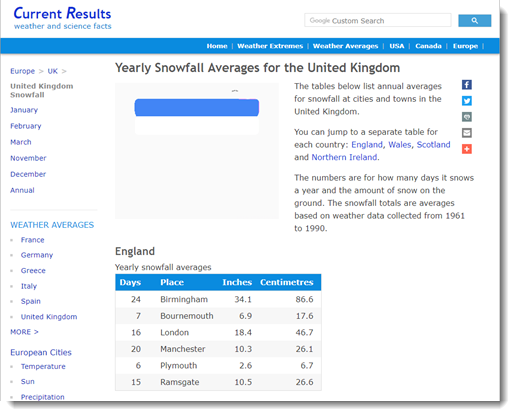Image resolution: width=515 pixels, height=416 pixels.
Task: Open Europe in the navigation bar
Action: point(465,46)
